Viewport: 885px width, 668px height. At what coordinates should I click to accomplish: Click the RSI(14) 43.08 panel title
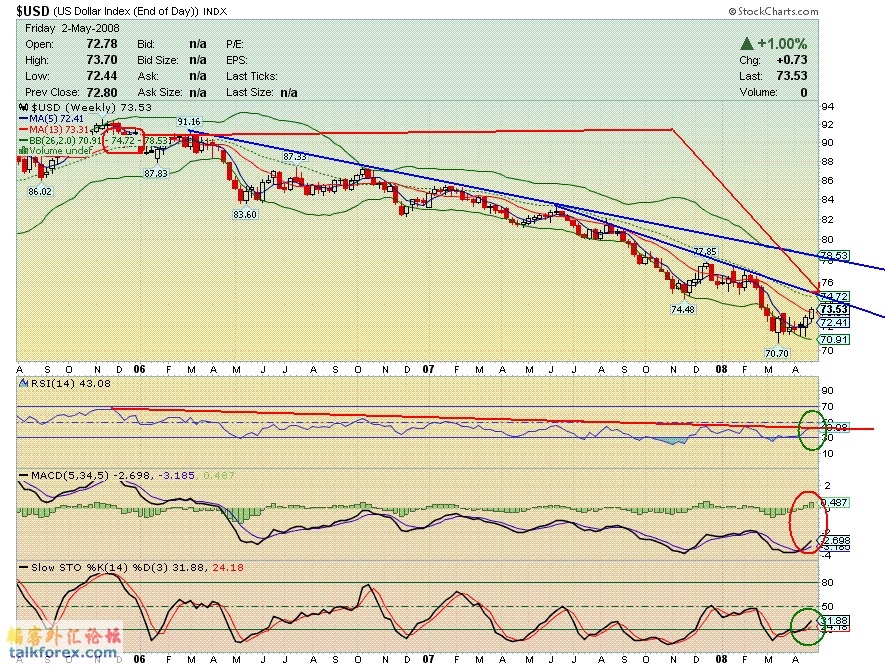(71, 383)
